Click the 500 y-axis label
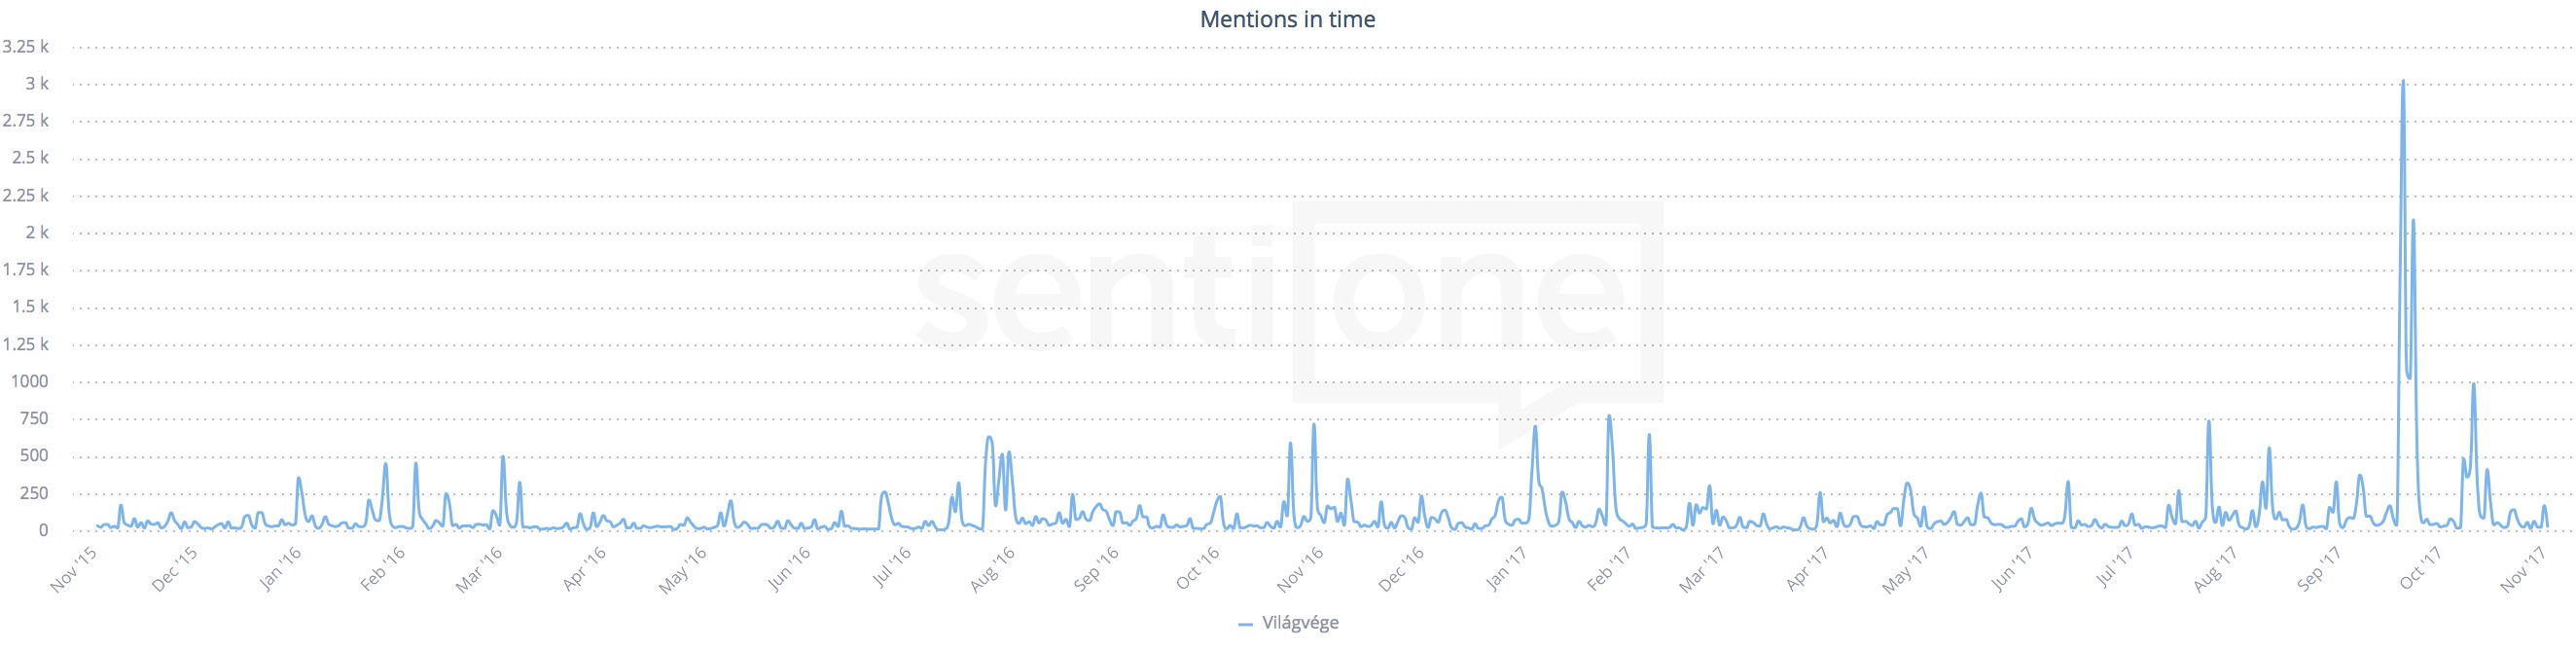The width and height of the screenshot is (2576, 650). pos(34,455)
